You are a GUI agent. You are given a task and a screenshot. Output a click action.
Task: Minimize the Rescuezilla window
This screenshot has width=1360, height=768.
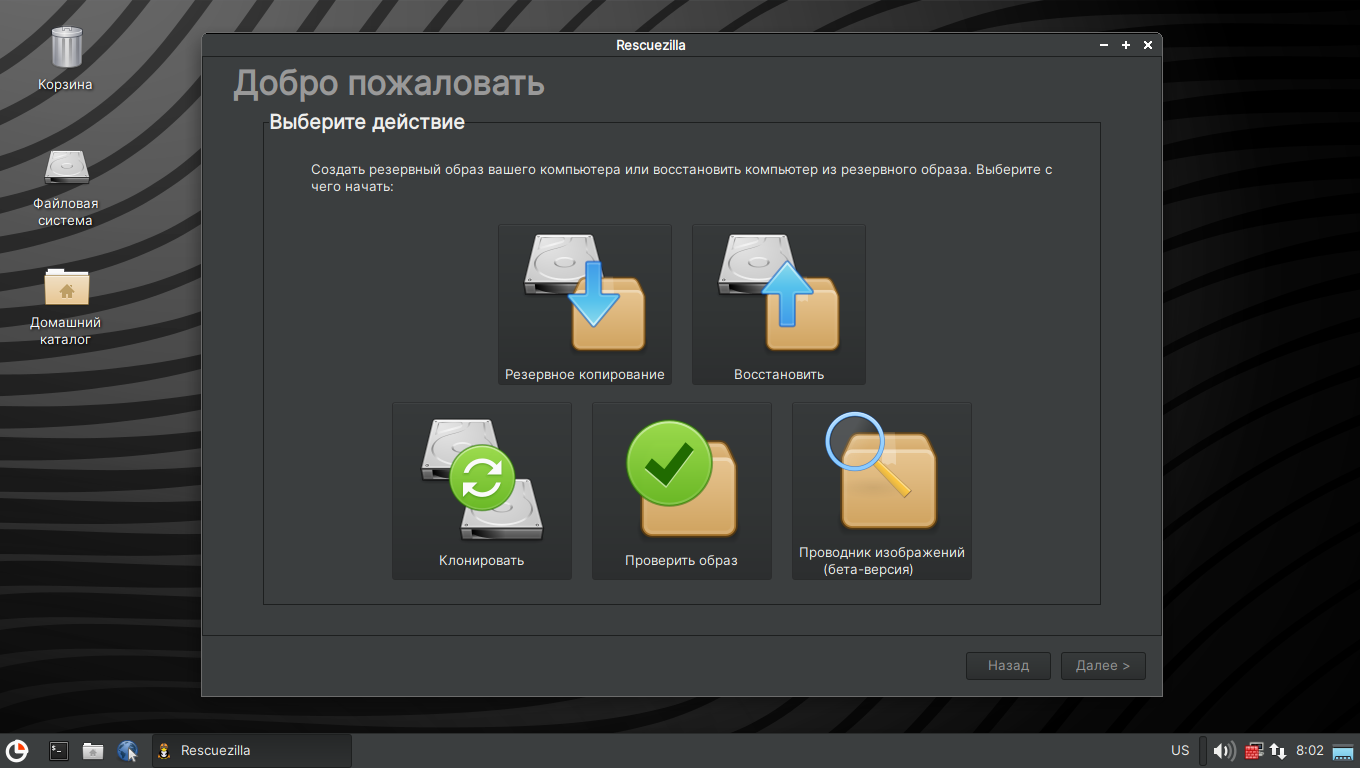click(1104, 45)
